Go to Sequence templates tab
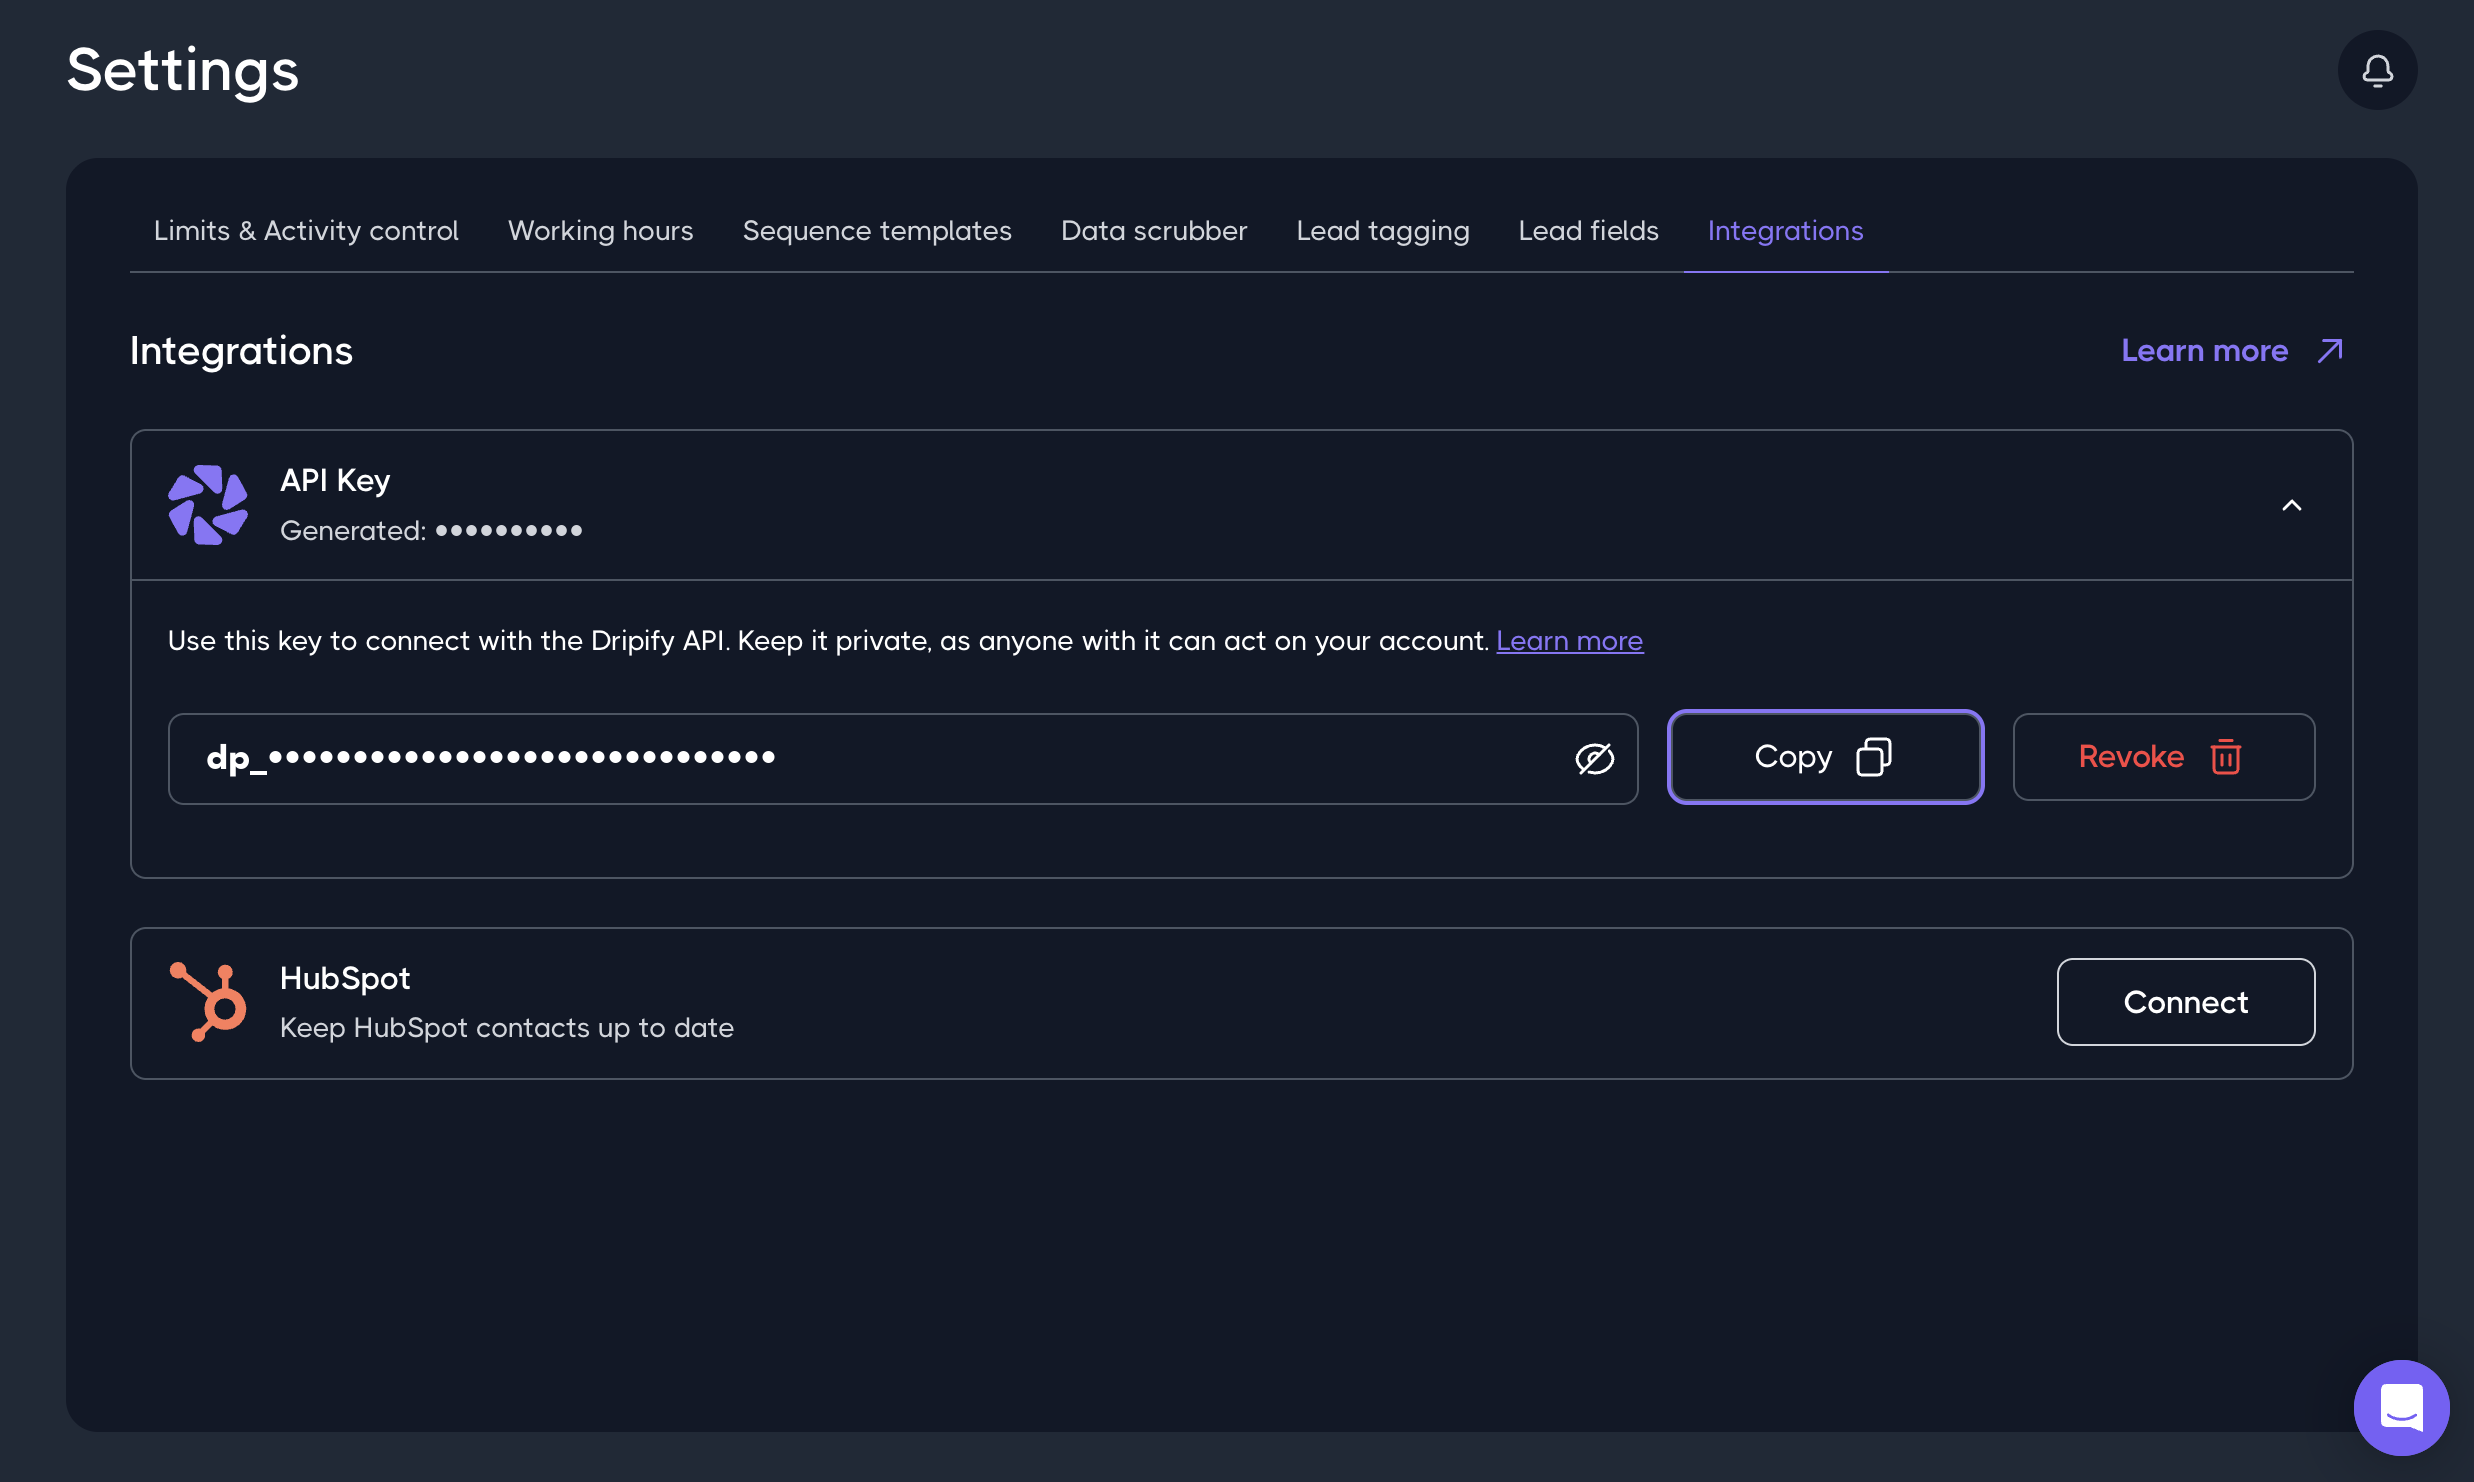The height and width of the screenshot is (1482, 2474). pyautogui.click(x=877, y=231)
